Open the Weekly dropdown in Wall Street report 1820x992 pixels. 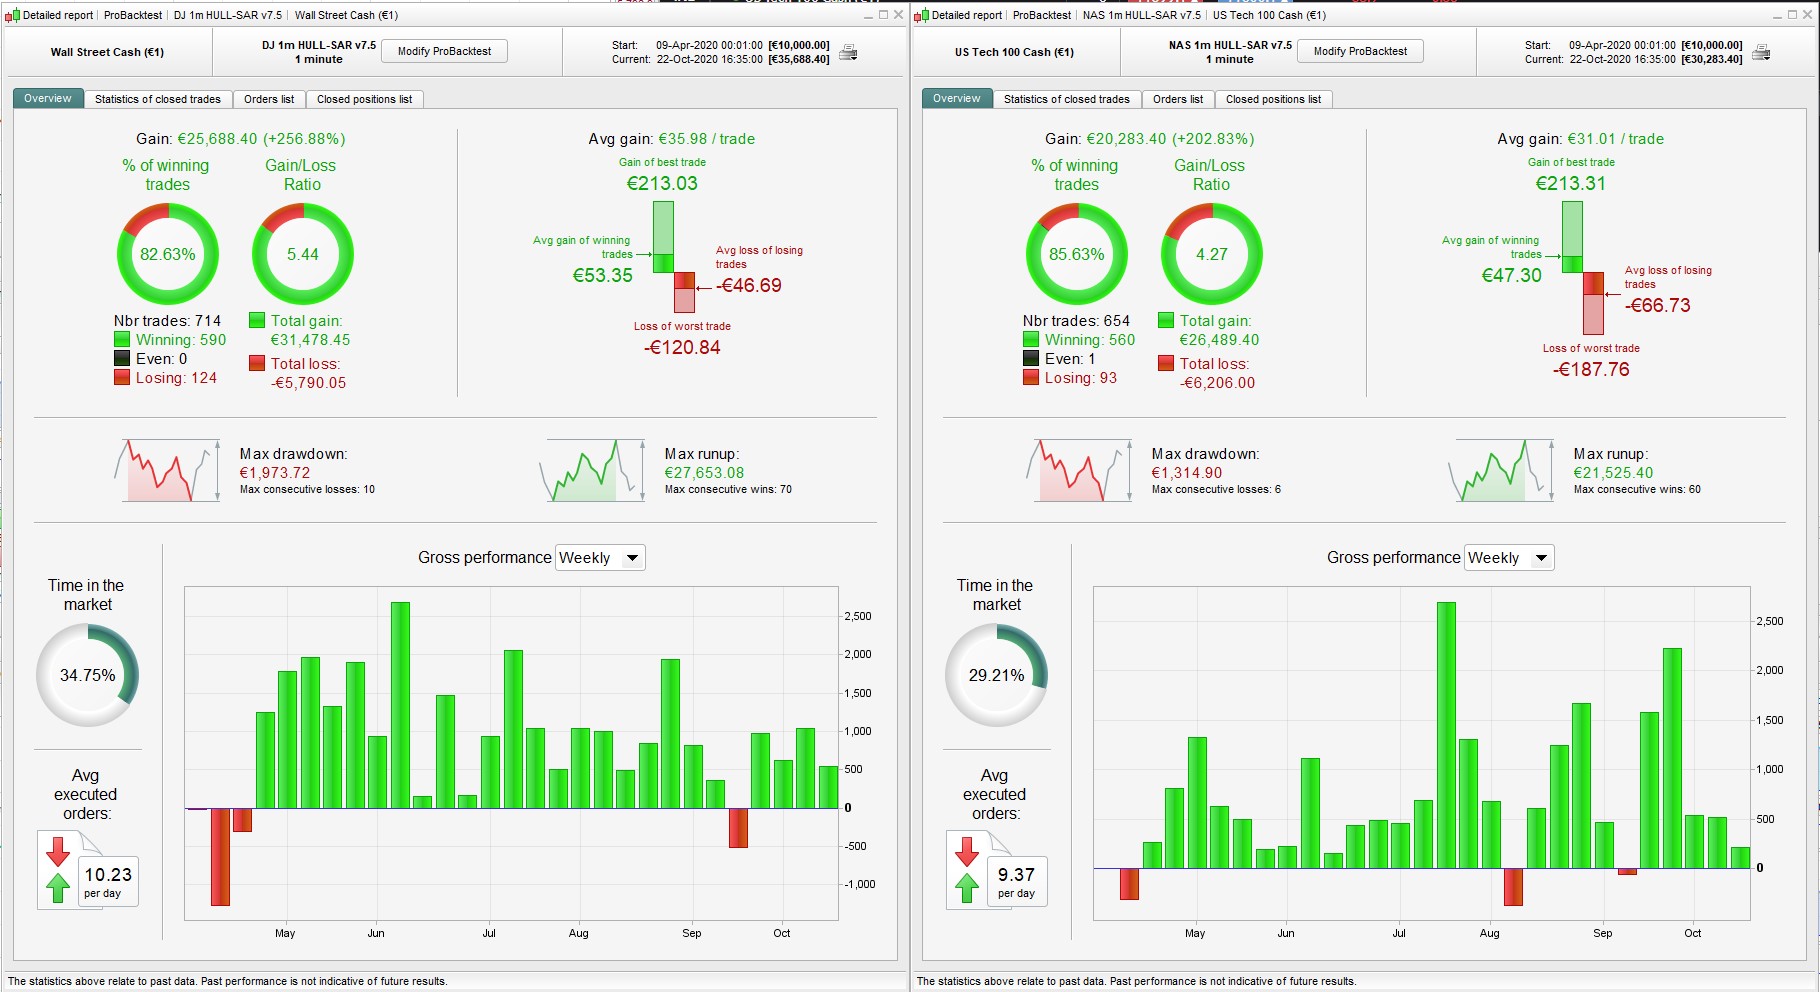[x=600, y=558]
